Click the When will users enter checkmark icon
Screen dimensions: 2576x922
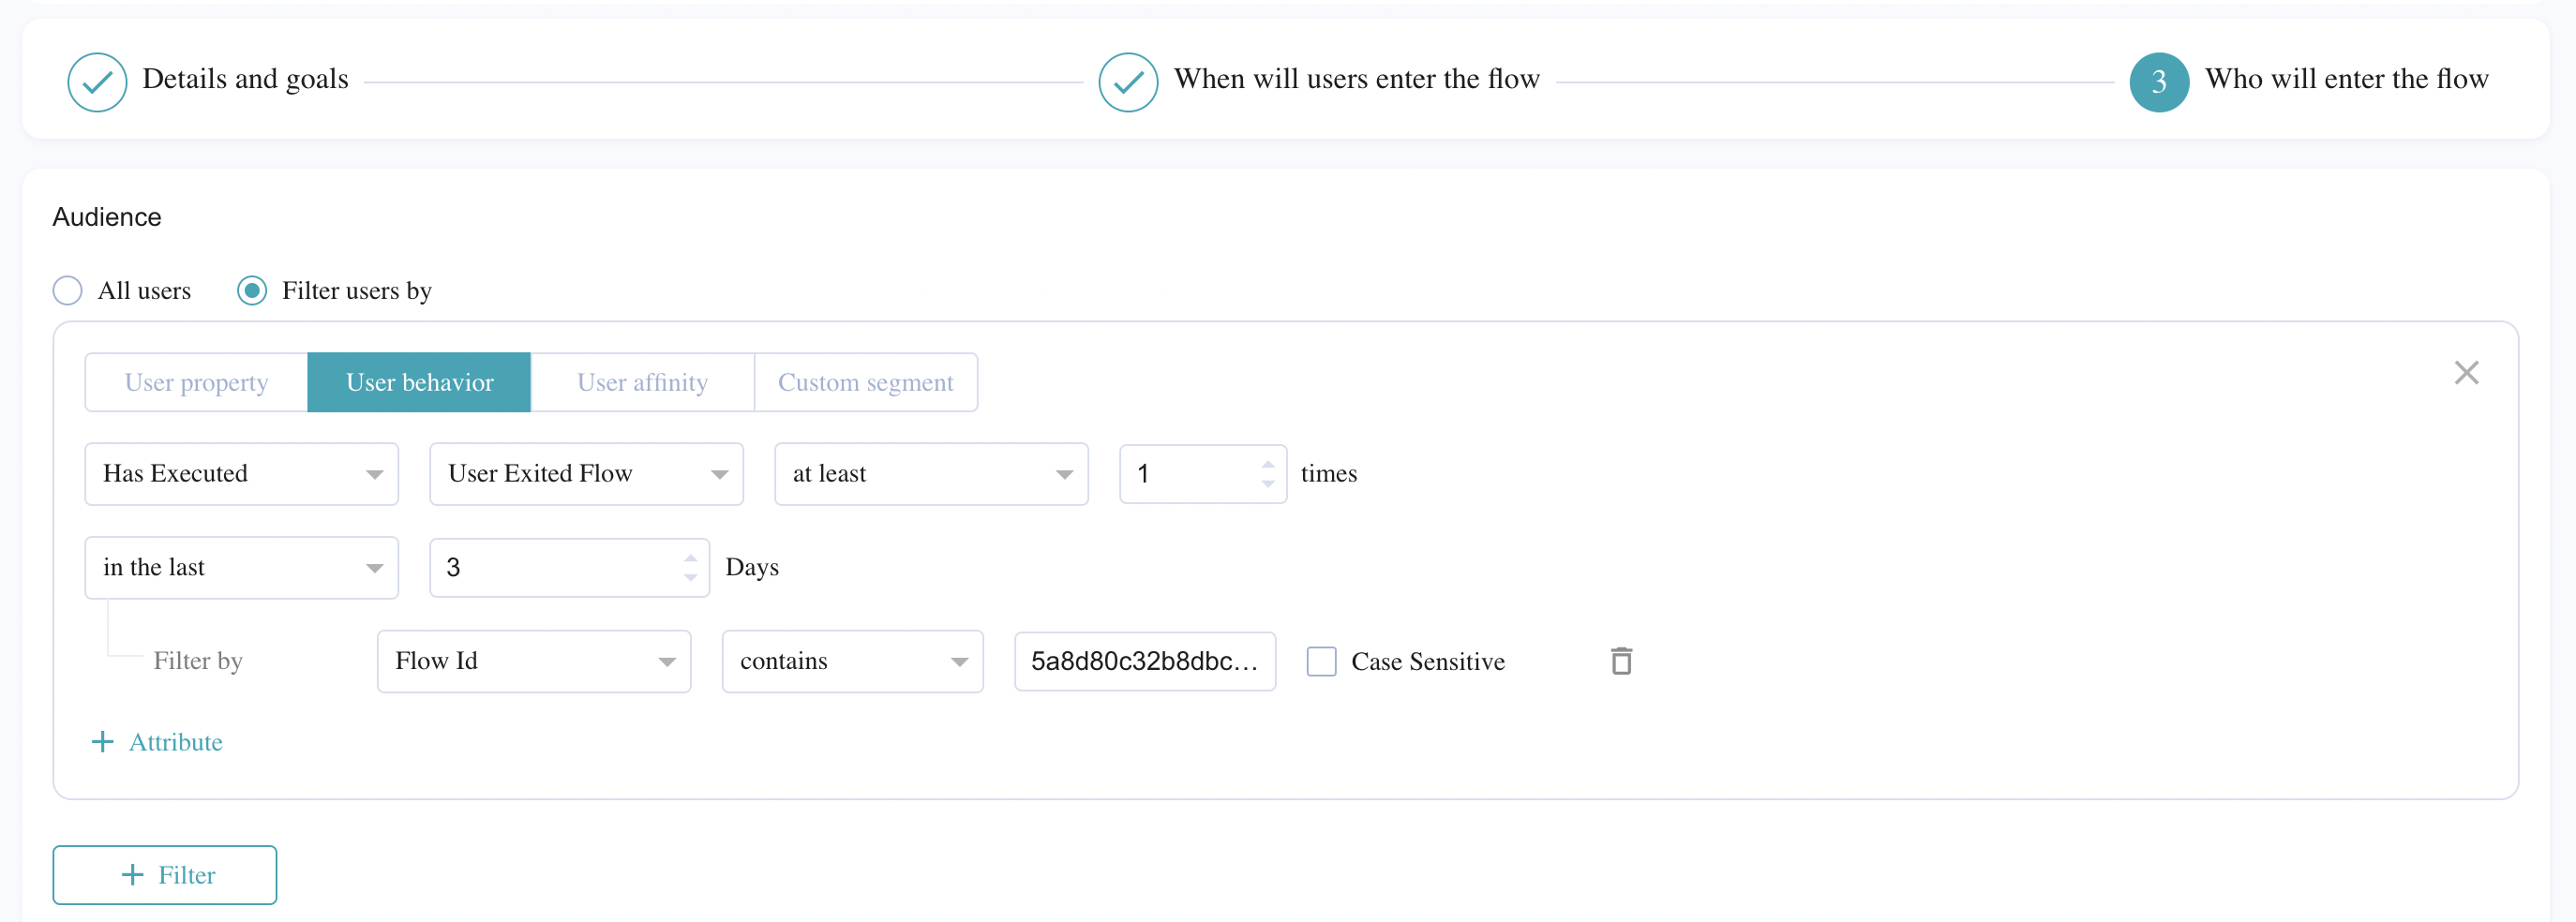point(1128,82)
